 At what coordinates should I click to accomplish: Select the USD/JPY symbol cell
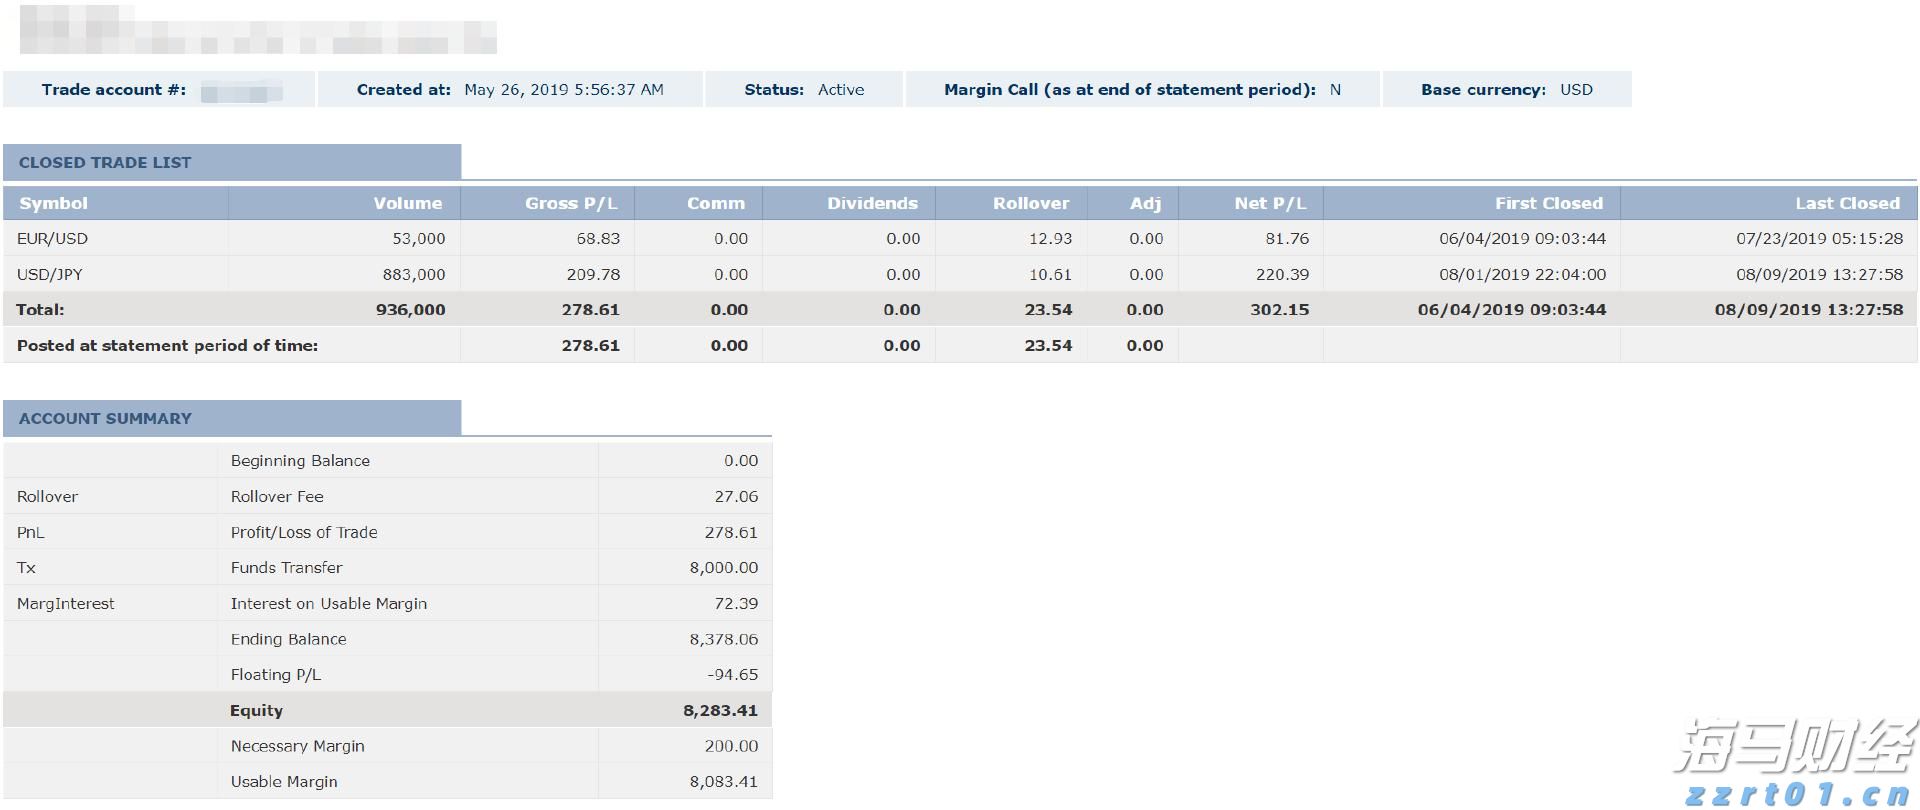[x=50, y=274]
